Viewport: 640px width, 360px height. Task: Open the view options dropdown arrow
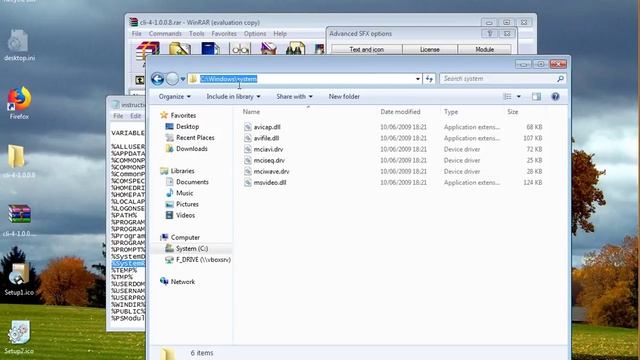tap(518, 97)
